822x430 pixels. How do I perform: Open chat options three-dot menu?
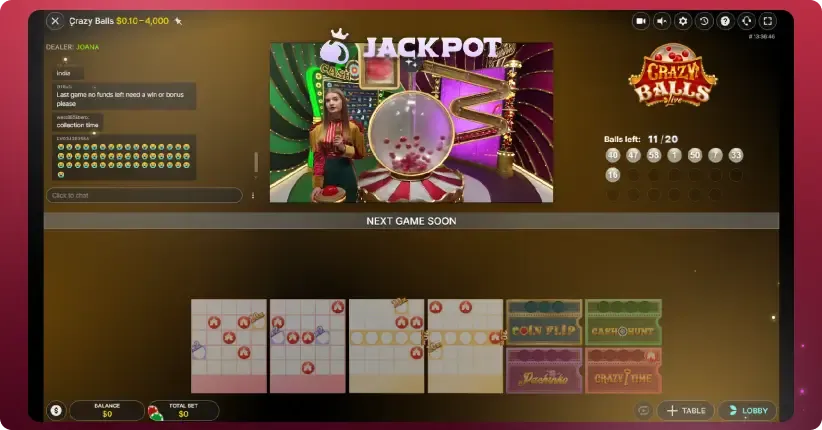[x=253, y=195]
